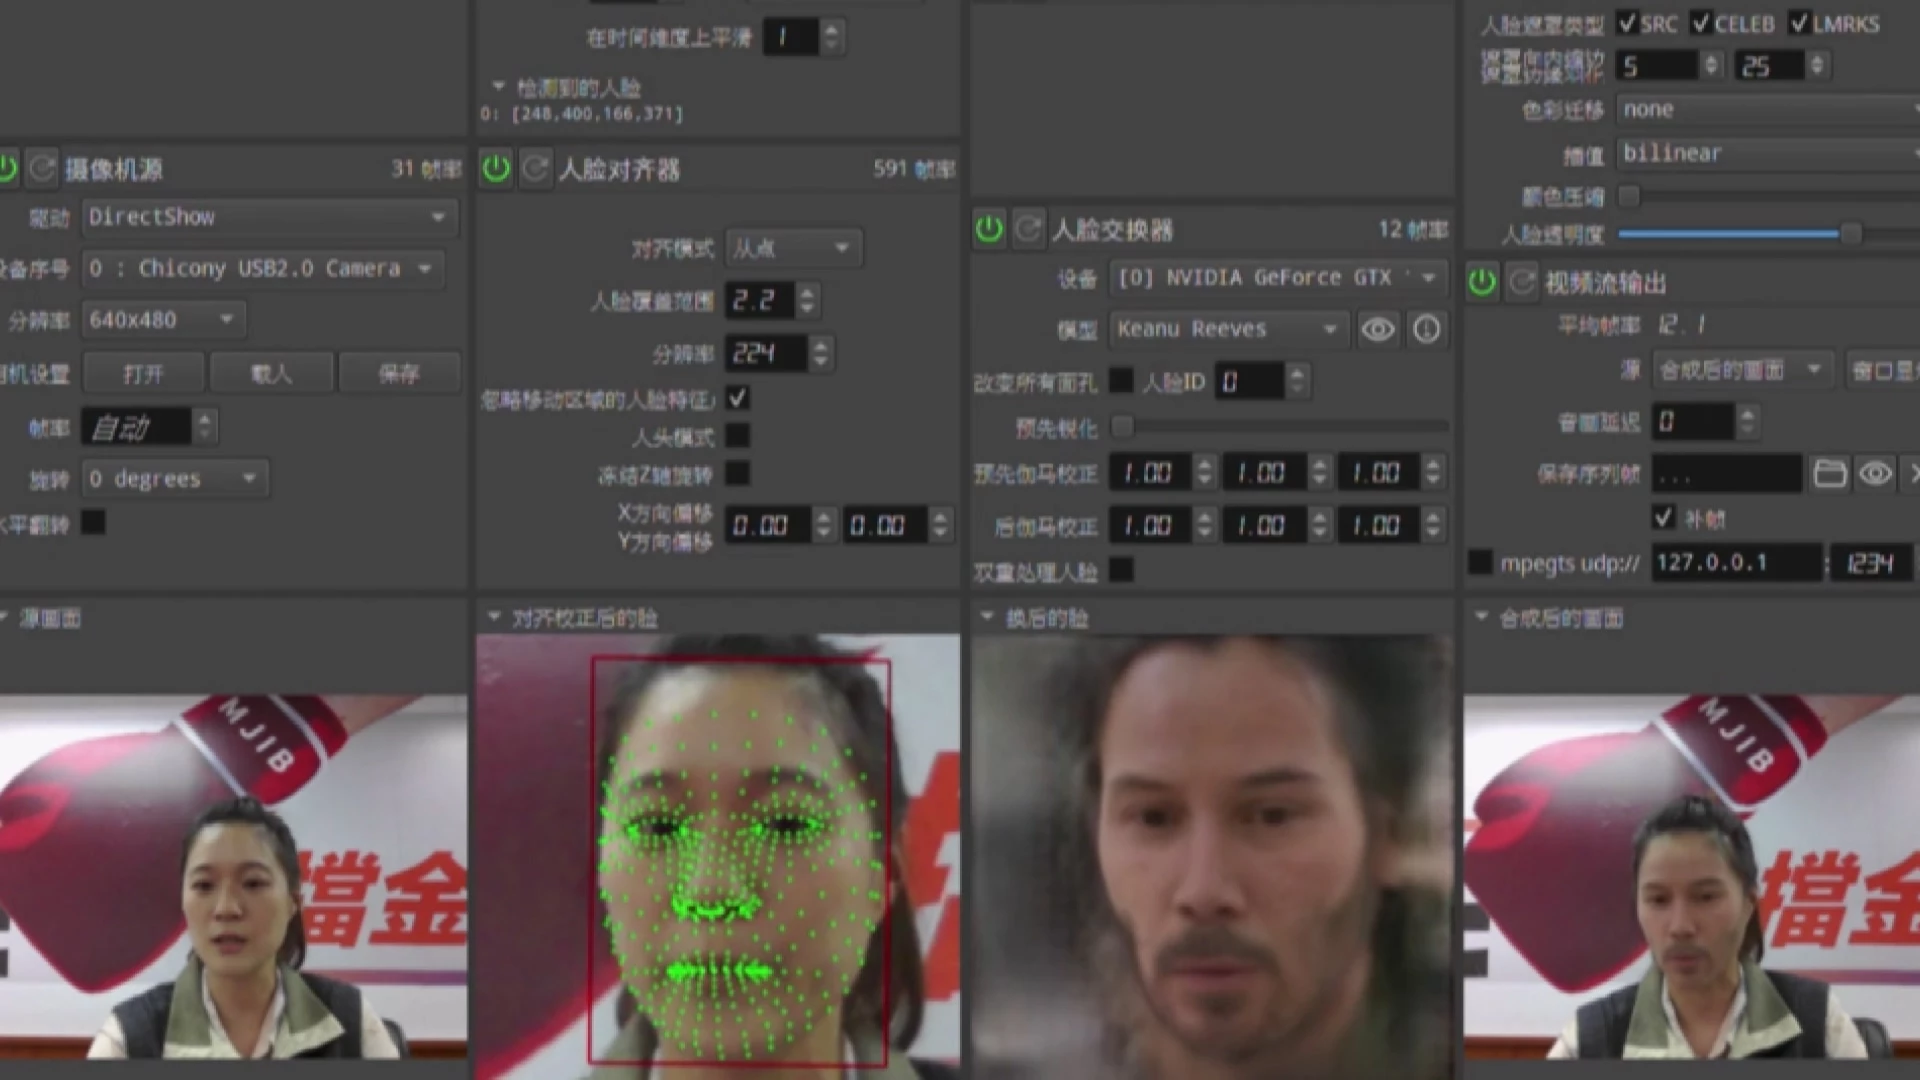
Task: Enable the 双重处理人脸 checkbox
Action: tap(1122, 570)
